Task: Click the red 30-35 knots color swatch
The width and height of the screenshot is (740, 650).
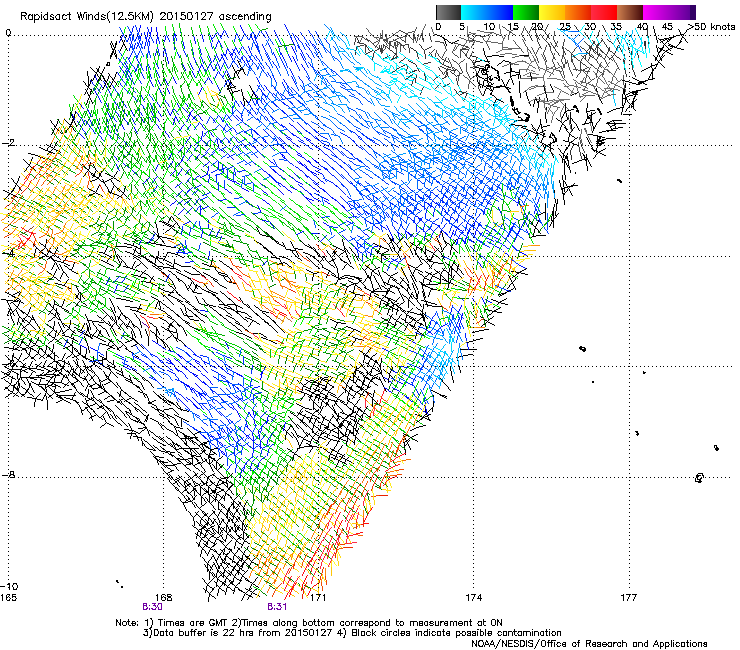Action: pos(604,12)
